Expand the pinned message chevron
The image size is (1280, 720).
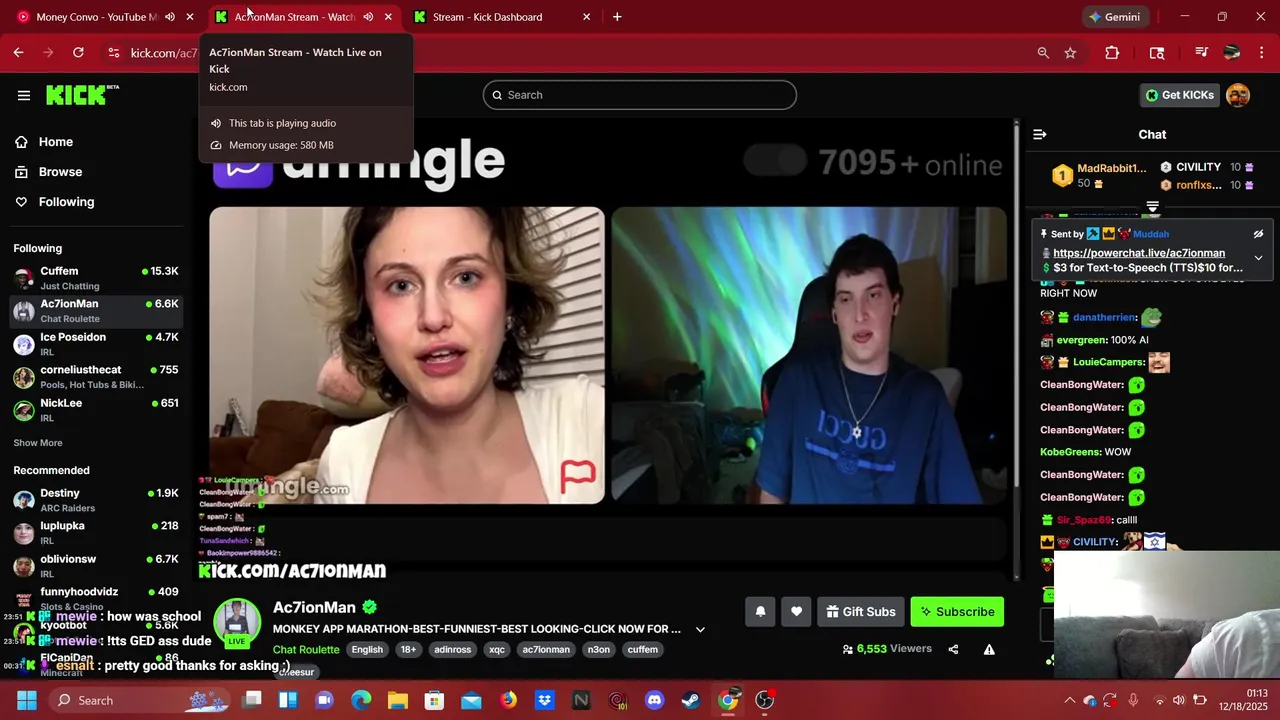click(1258, 258)
